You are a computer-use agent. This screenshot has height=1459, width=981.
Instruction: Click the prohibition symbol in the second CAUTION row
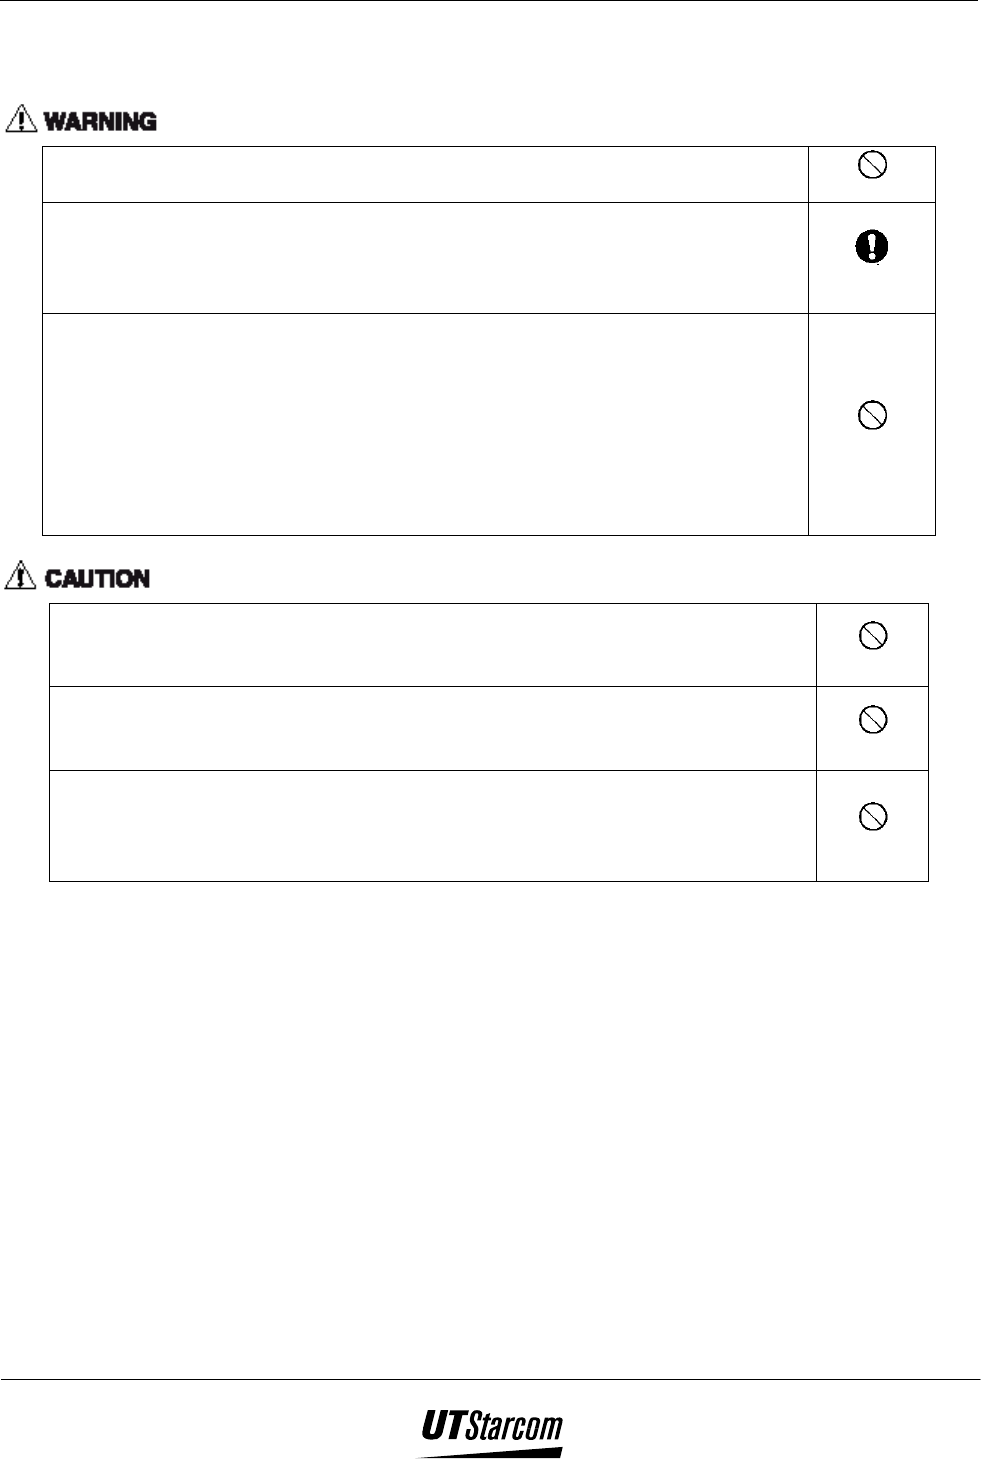click(x=872, y=720)
